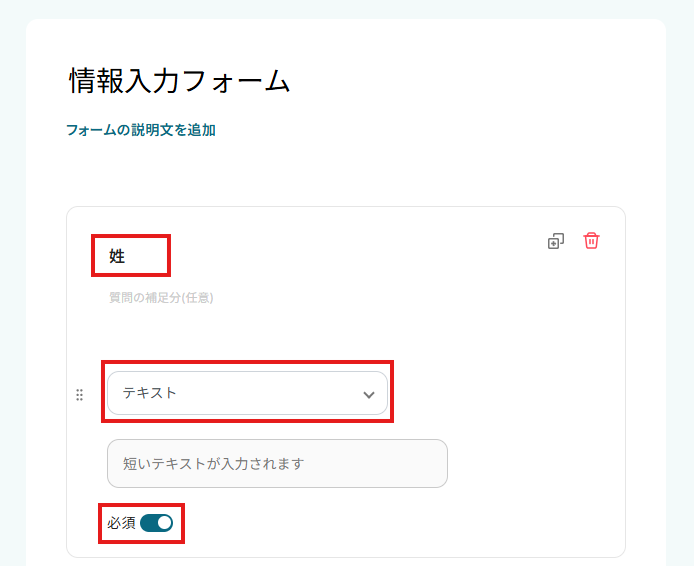Click the drag handle beside テキスト dropdown
Viewport: 694px width, 566px height.
click(x=80, y=394)
